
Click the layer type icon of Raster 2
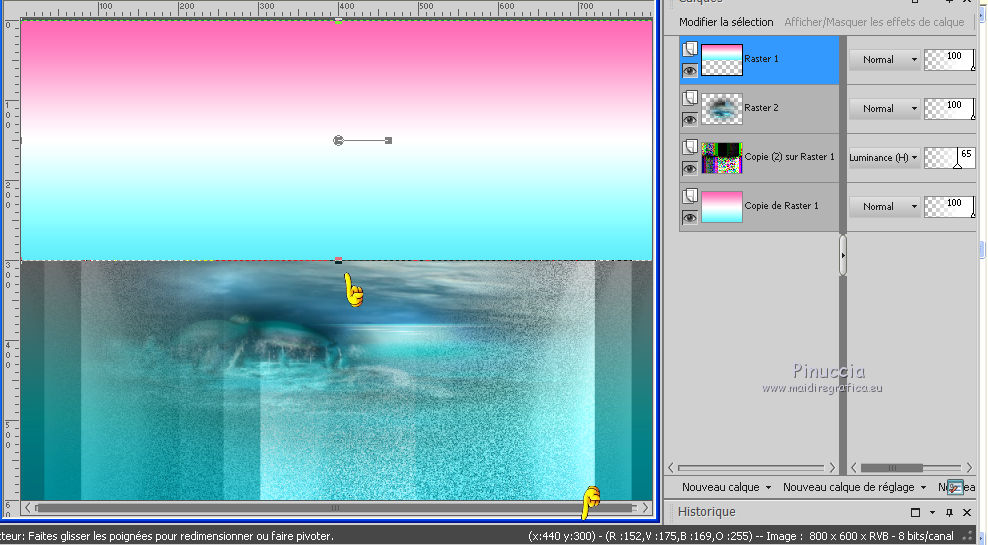point(690,98)
